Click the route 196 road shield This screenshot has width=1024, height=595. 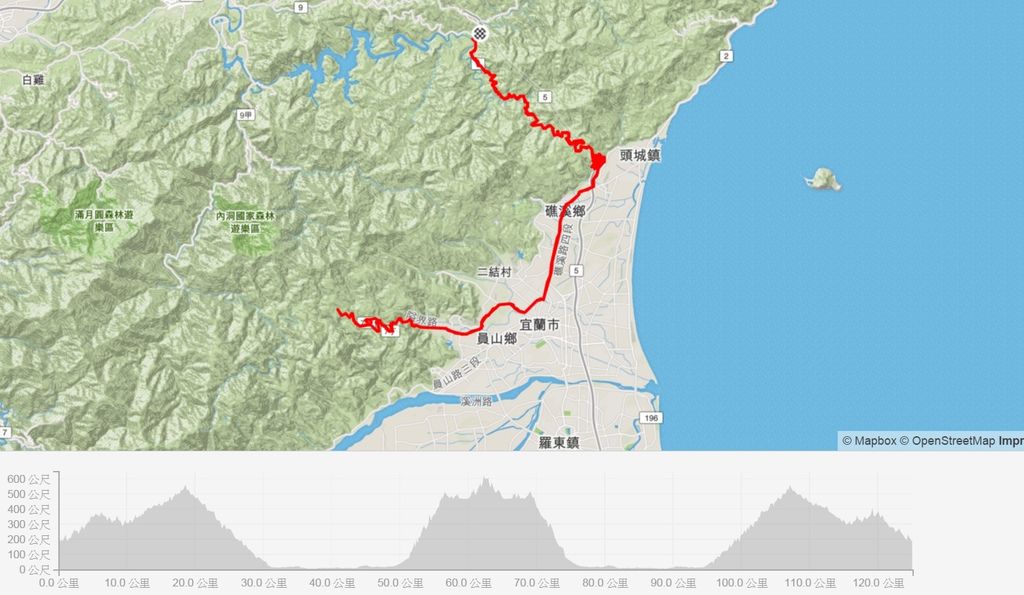(650, 418)
